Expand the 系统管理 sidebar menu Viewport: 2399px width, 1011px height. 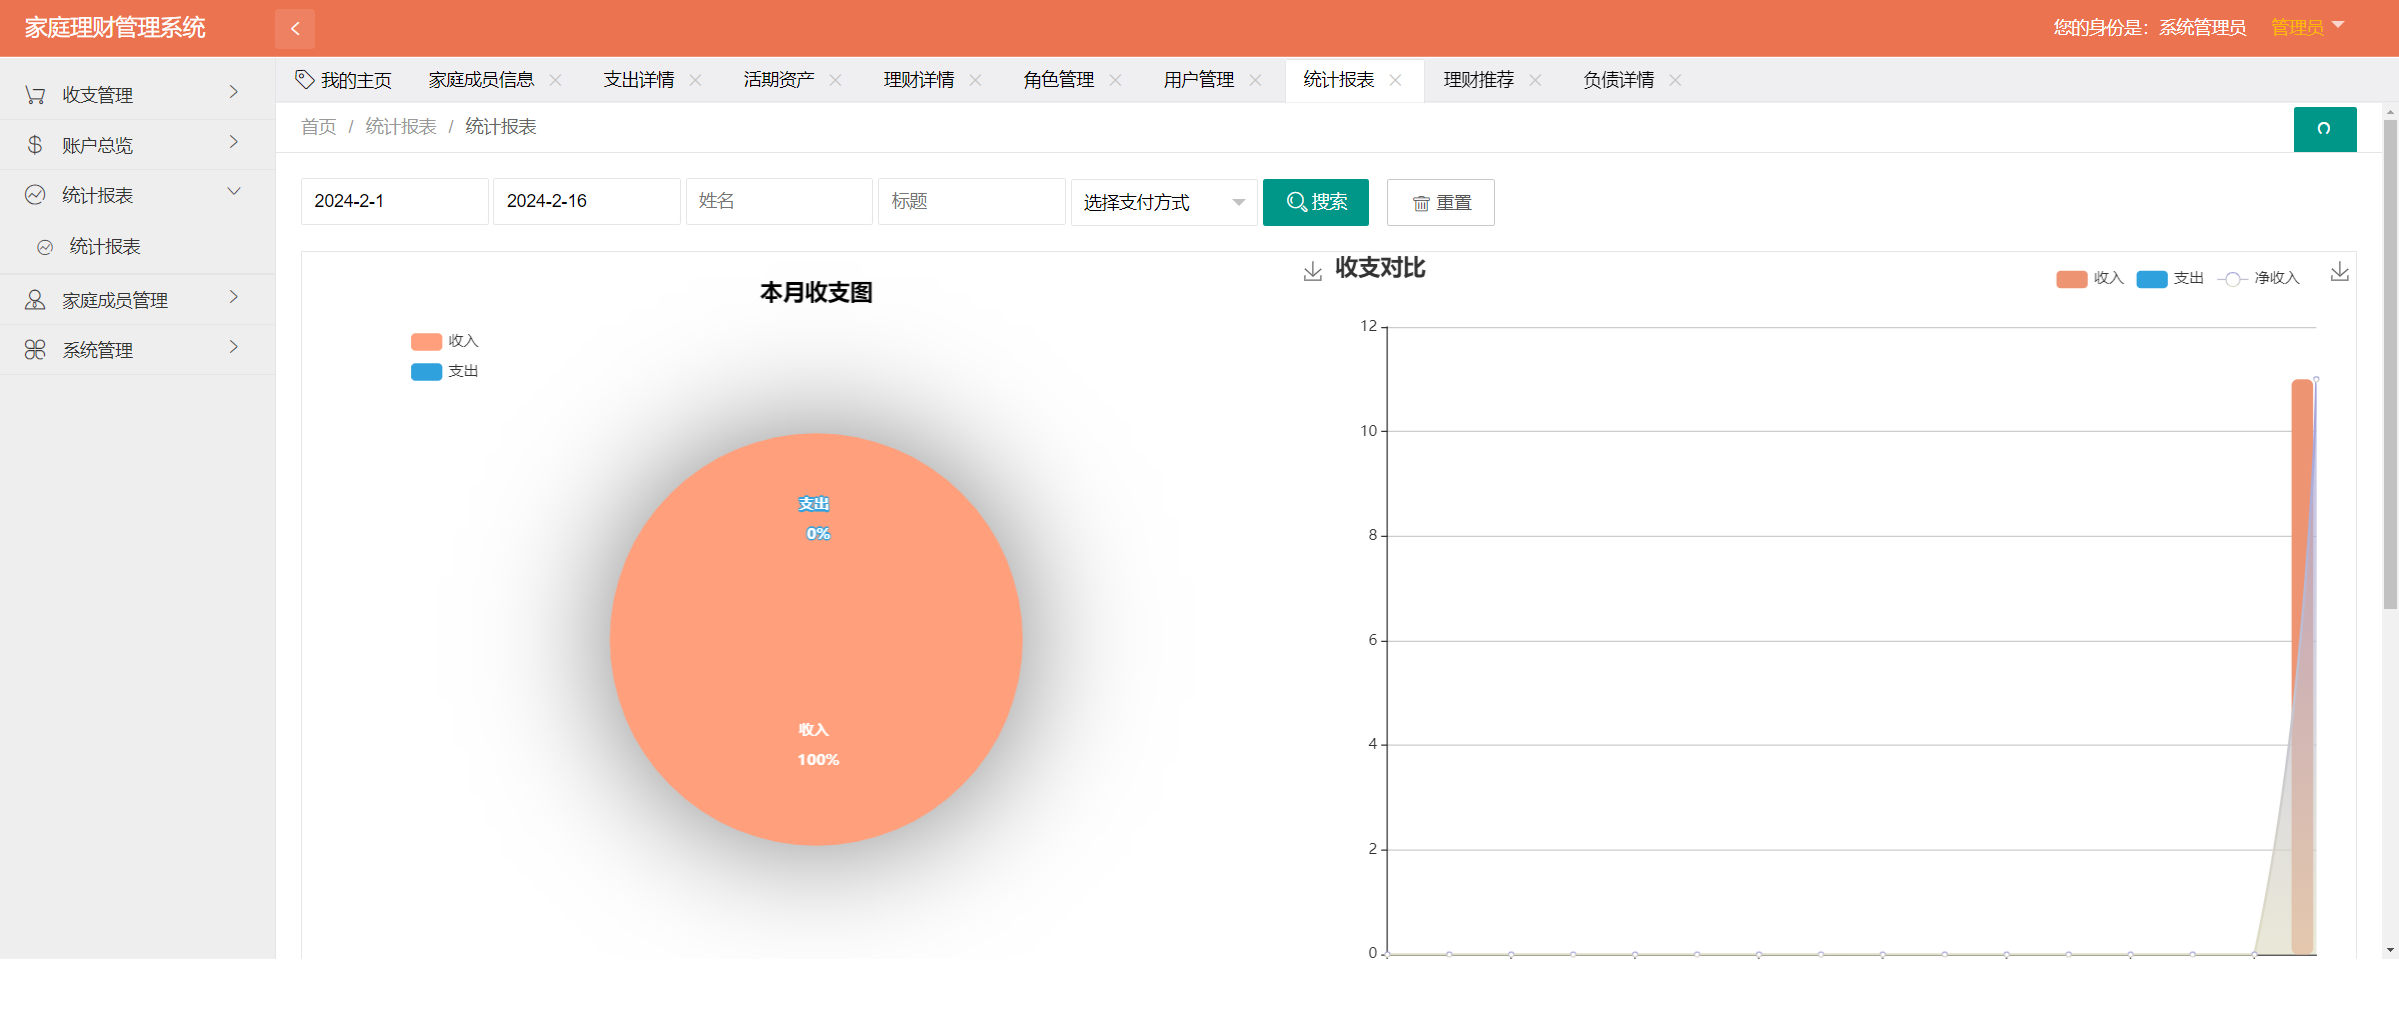click(x=137, y=350)
